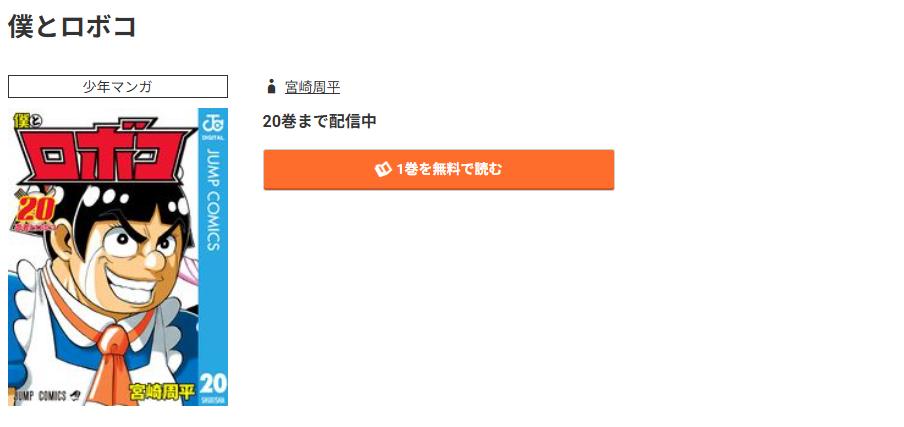The height and width of the screenshot is (427, 904).
Task: Click the JC Digital logo on the cover spine
Action: point(213,126)
